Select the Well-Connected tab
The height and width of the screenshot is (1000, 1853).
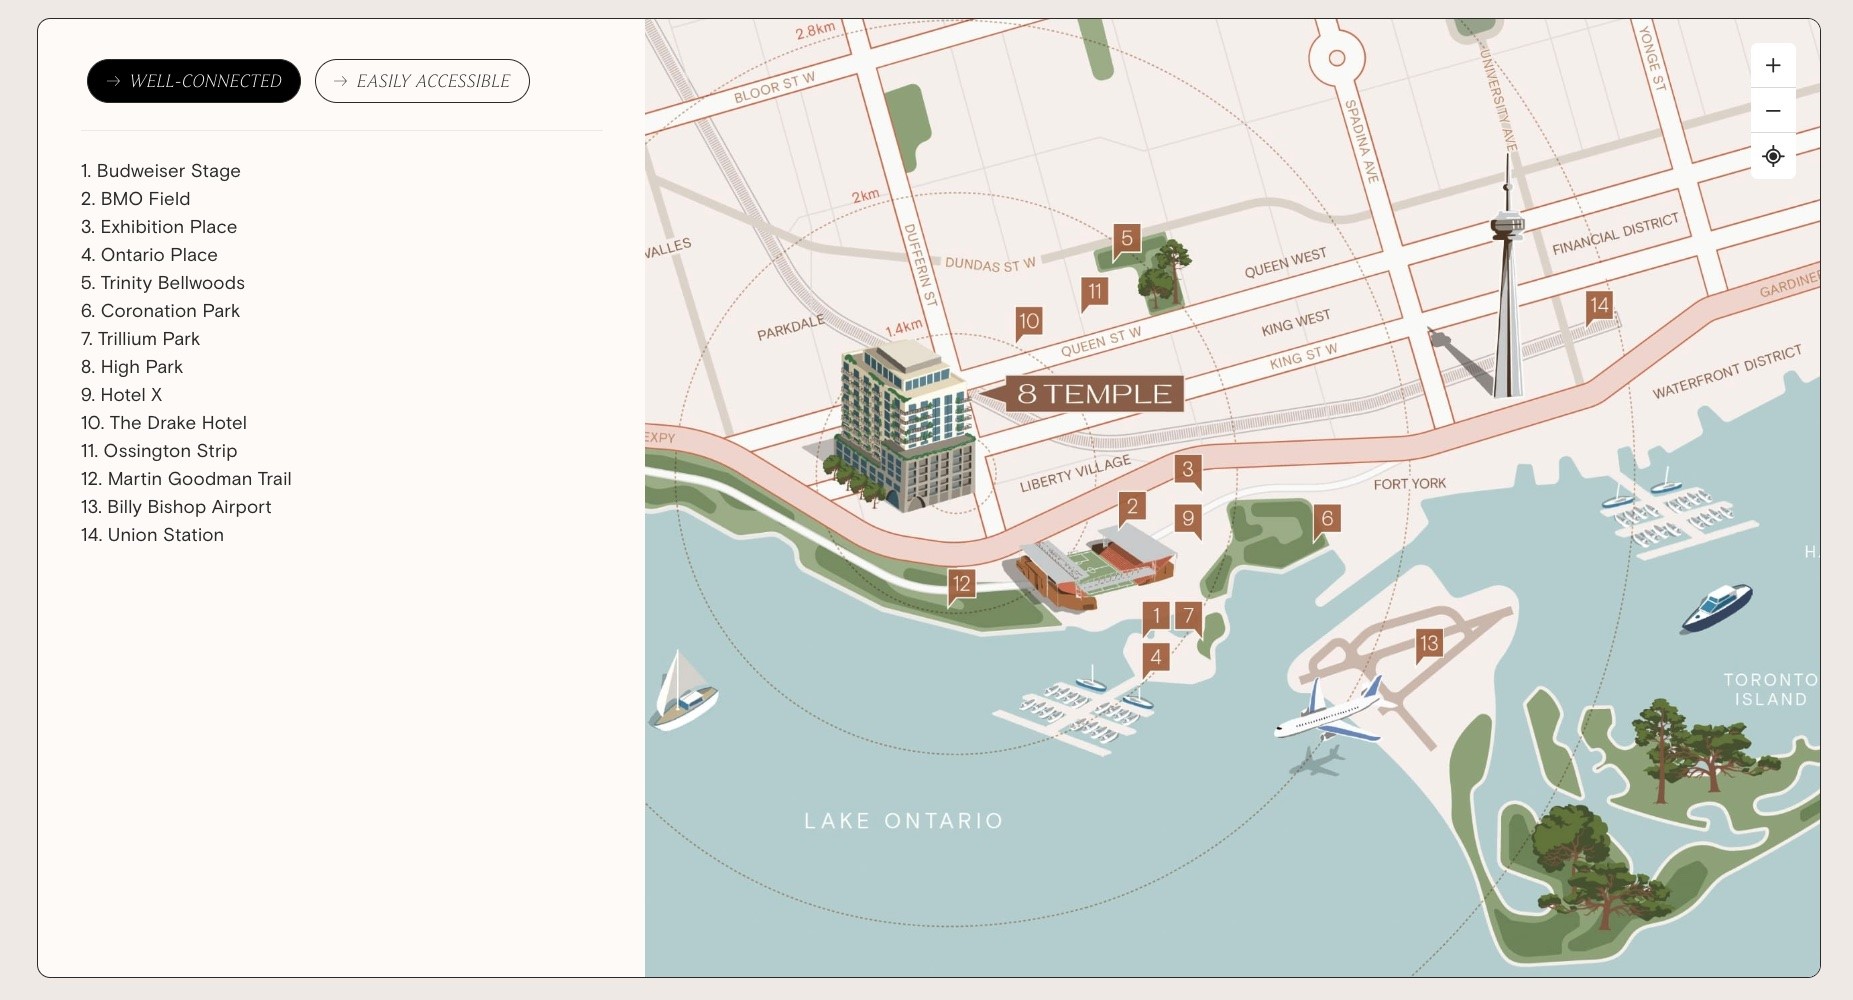[x=194, y=81]
